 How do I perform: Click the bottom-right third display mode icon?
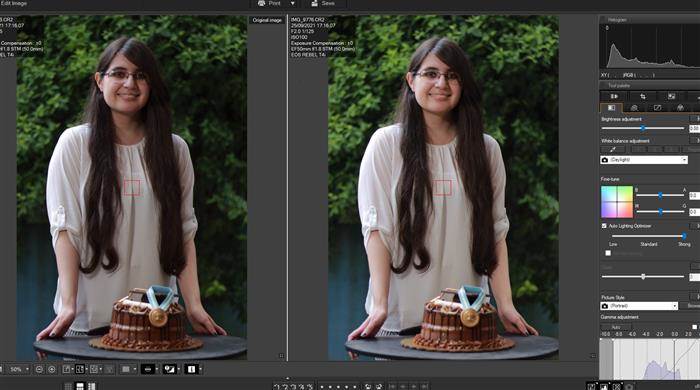617,386
